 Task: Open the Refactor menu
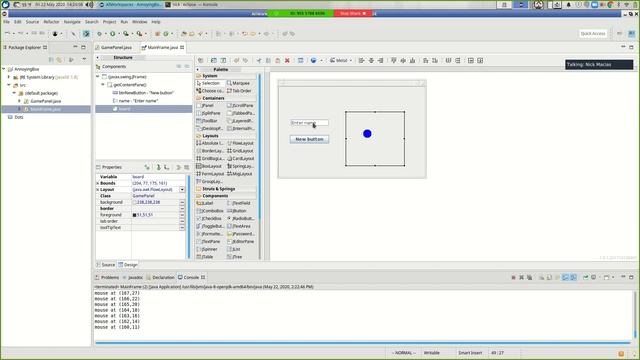(51, 22)
